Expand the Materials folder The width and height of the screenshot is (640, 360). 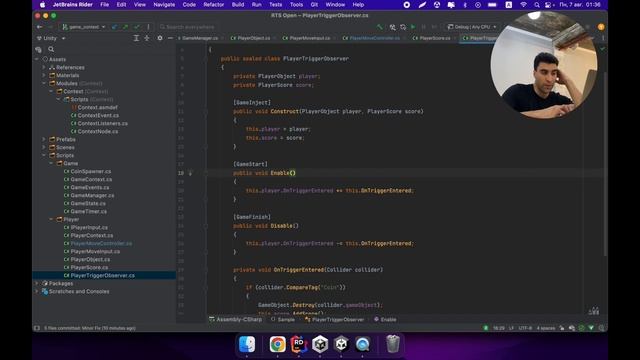pos(44,76)
